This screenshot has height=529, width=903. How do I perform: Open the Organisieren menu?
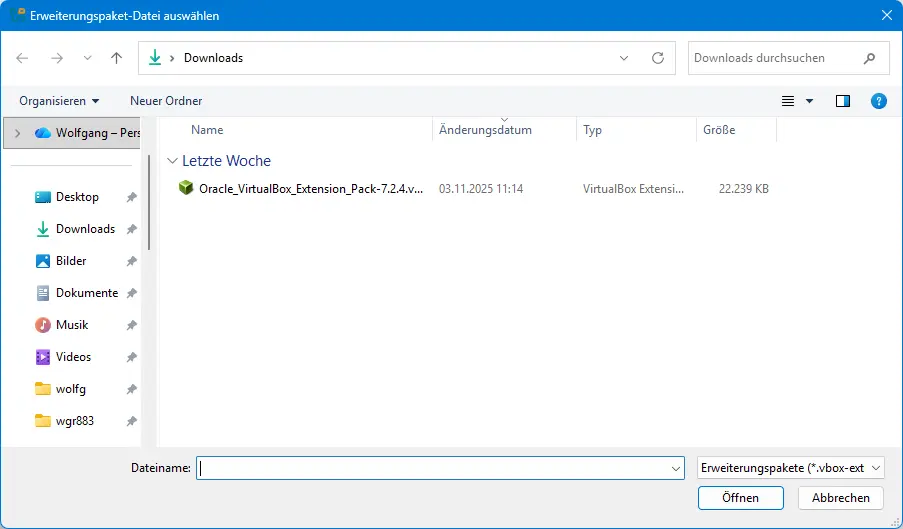(59, 101)
